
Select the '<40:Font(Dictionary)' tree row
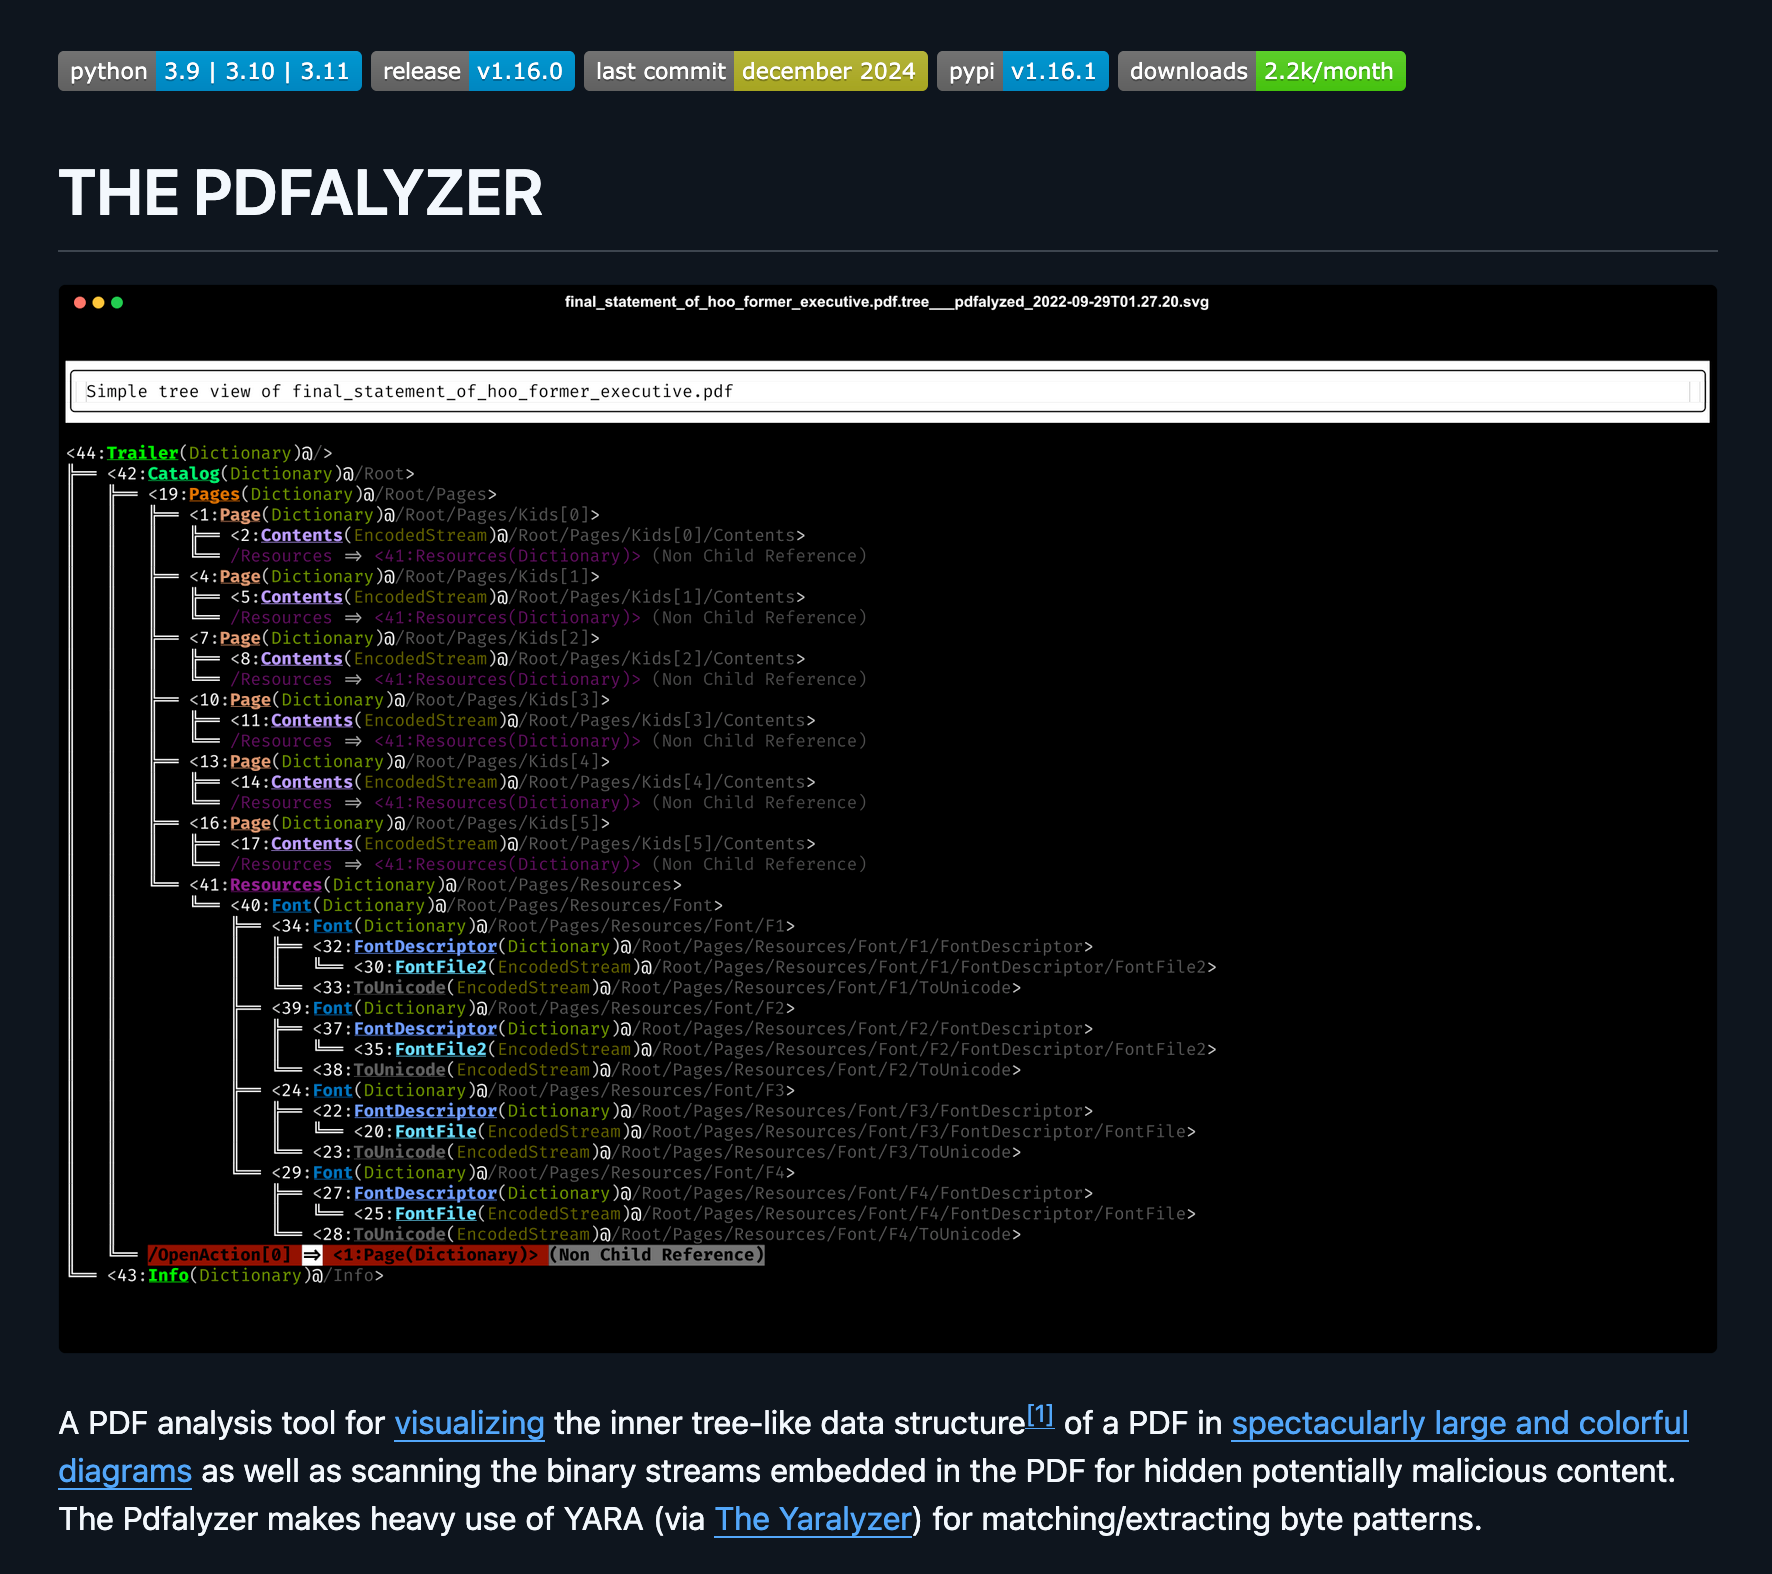(x=476, y=906)
